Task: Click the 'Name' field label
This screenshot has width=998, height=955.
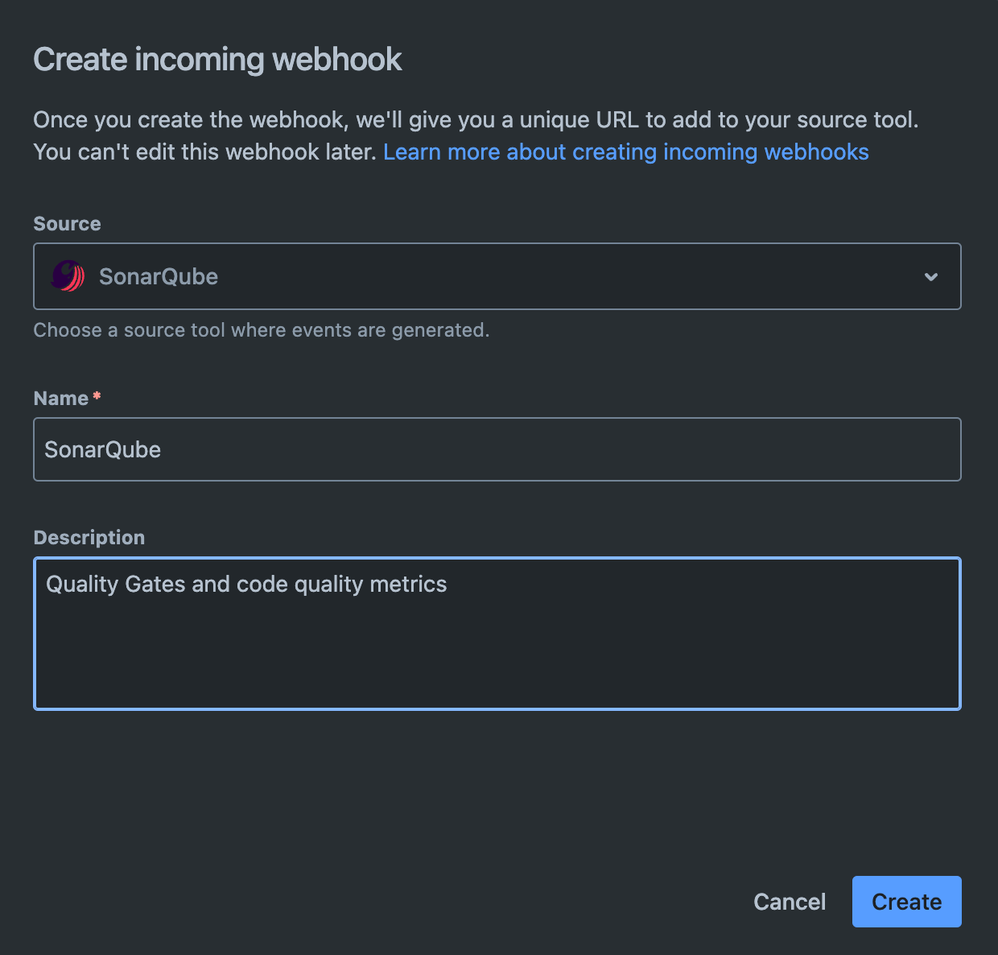Action: [60, 399]
